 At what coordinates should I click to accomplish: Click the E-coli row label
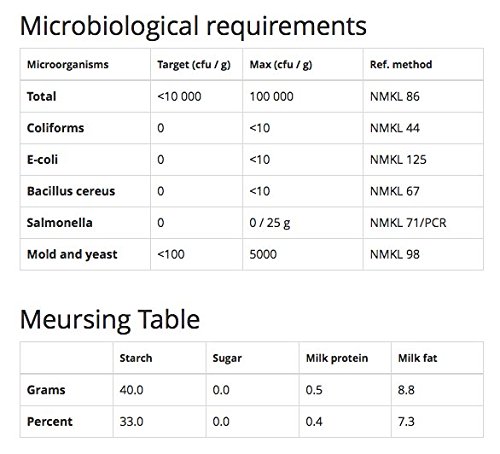point(42,159)
